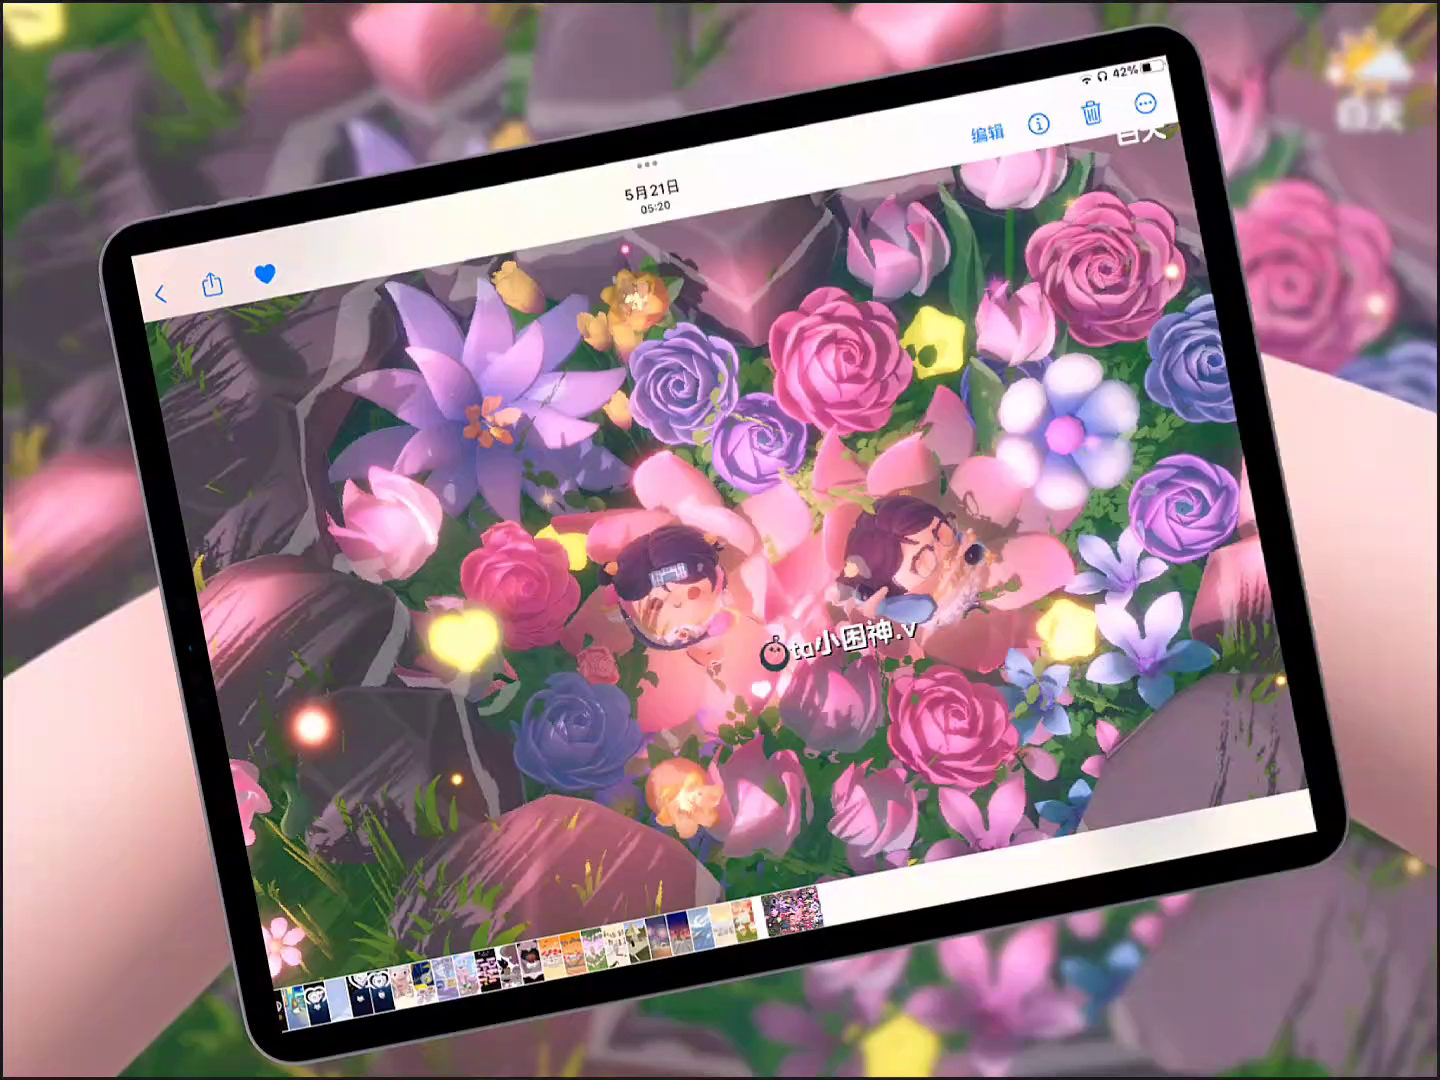The height and width of the screenshot is (1080, 1440).
Task: Open the share sheet icon
Action: tap(212, 284)
